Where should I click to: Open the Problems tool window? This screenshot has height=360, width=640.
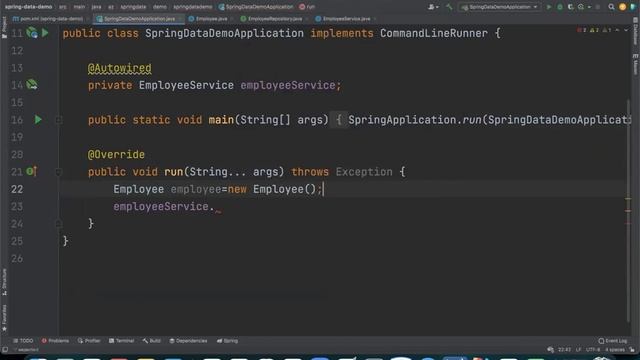[55, 341]
